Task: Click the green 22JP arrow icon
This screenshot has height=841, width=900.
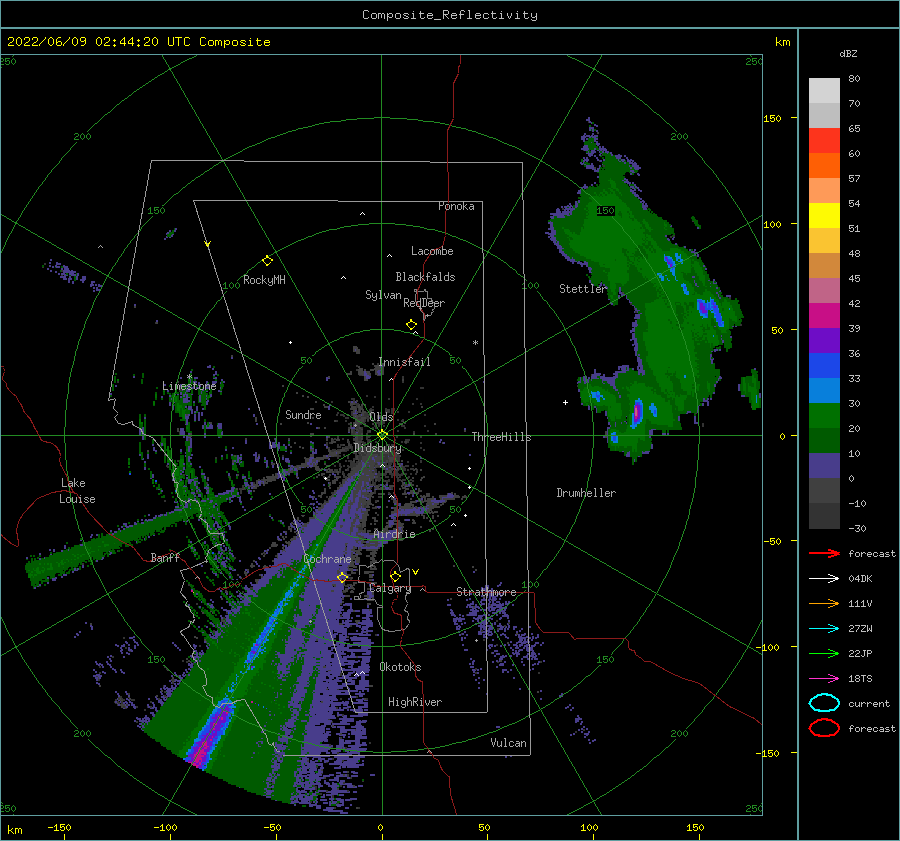Action: pyautogui.click(x=824, y=653)
